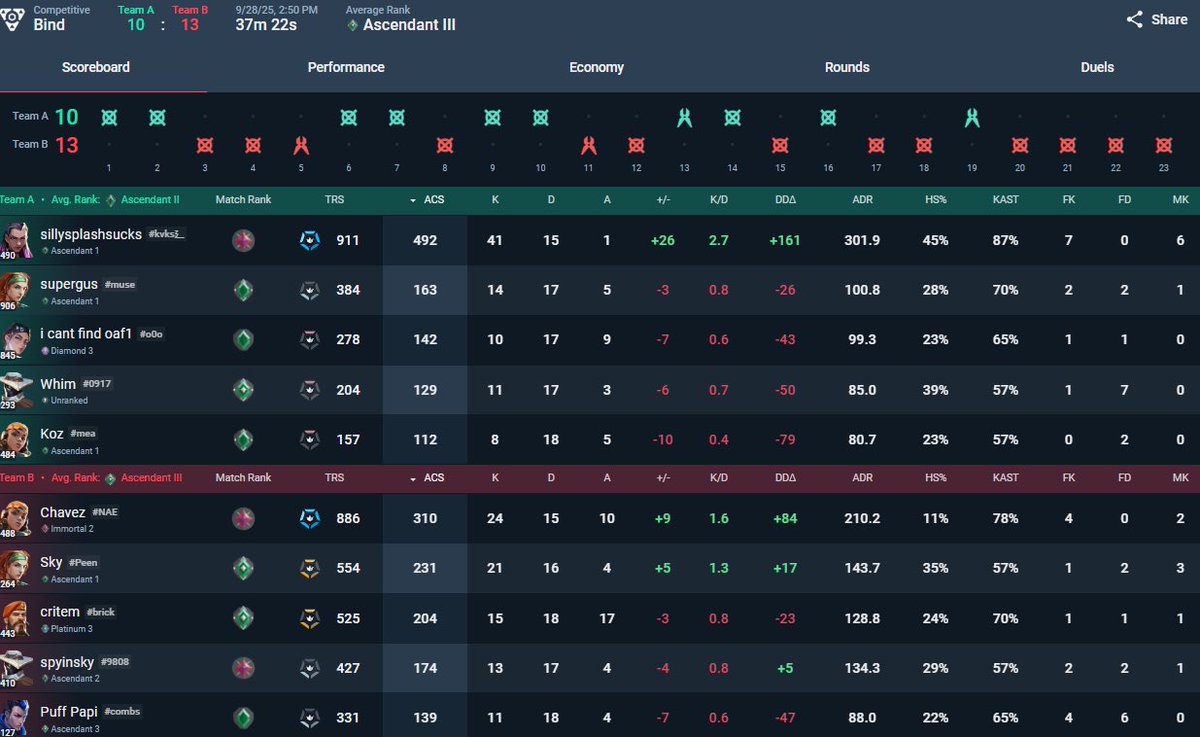This screenshot has height=737, width=1200.
Task: Open the Economy tab
Action: [x=596, y=67]
